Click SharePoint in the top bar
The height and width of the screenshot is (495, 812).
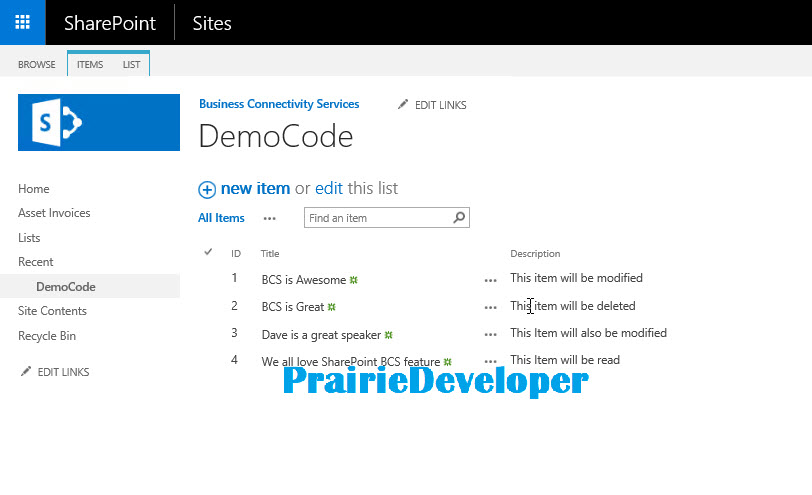pos(110,23)
